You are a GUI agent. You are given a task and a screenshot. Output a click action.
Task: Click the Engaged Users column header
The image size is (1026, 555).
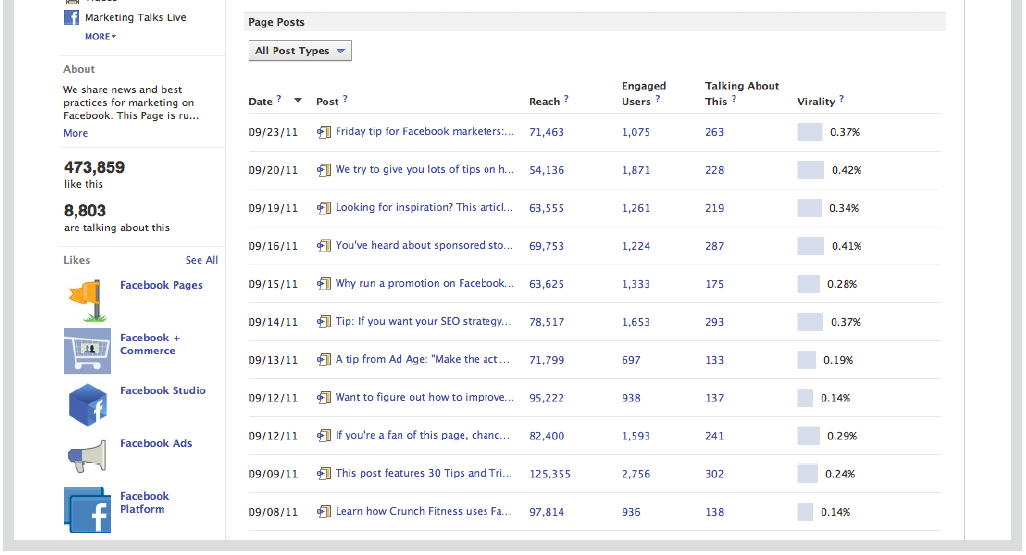click(643, 93)
